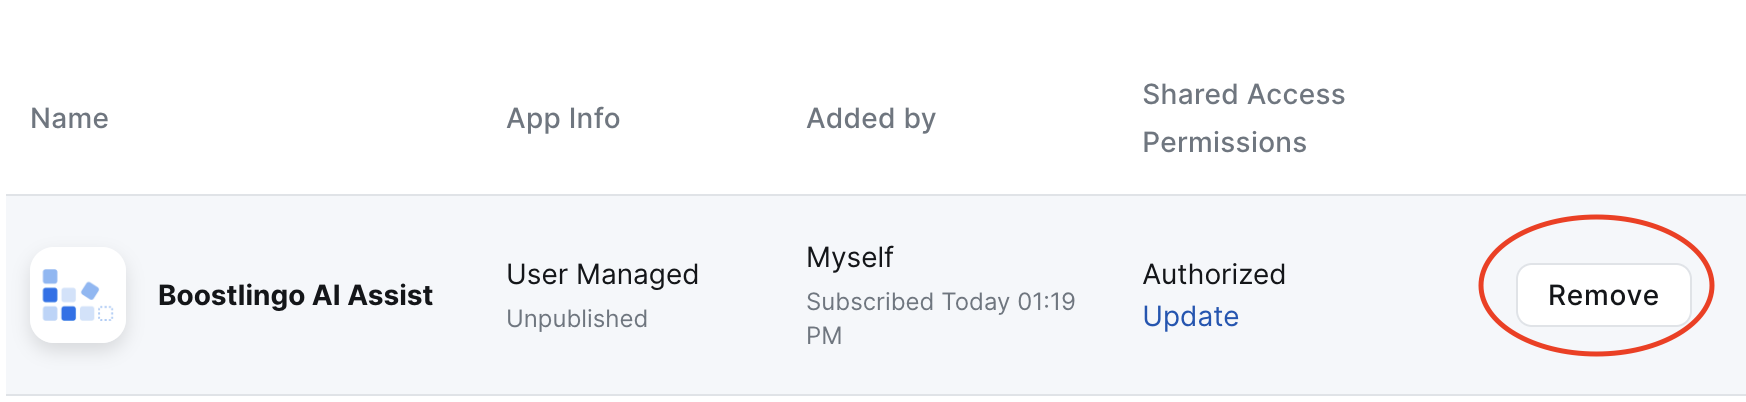Open the Boostlingo AI Assist name label
Screen dimensions: 1746x402
295,295
